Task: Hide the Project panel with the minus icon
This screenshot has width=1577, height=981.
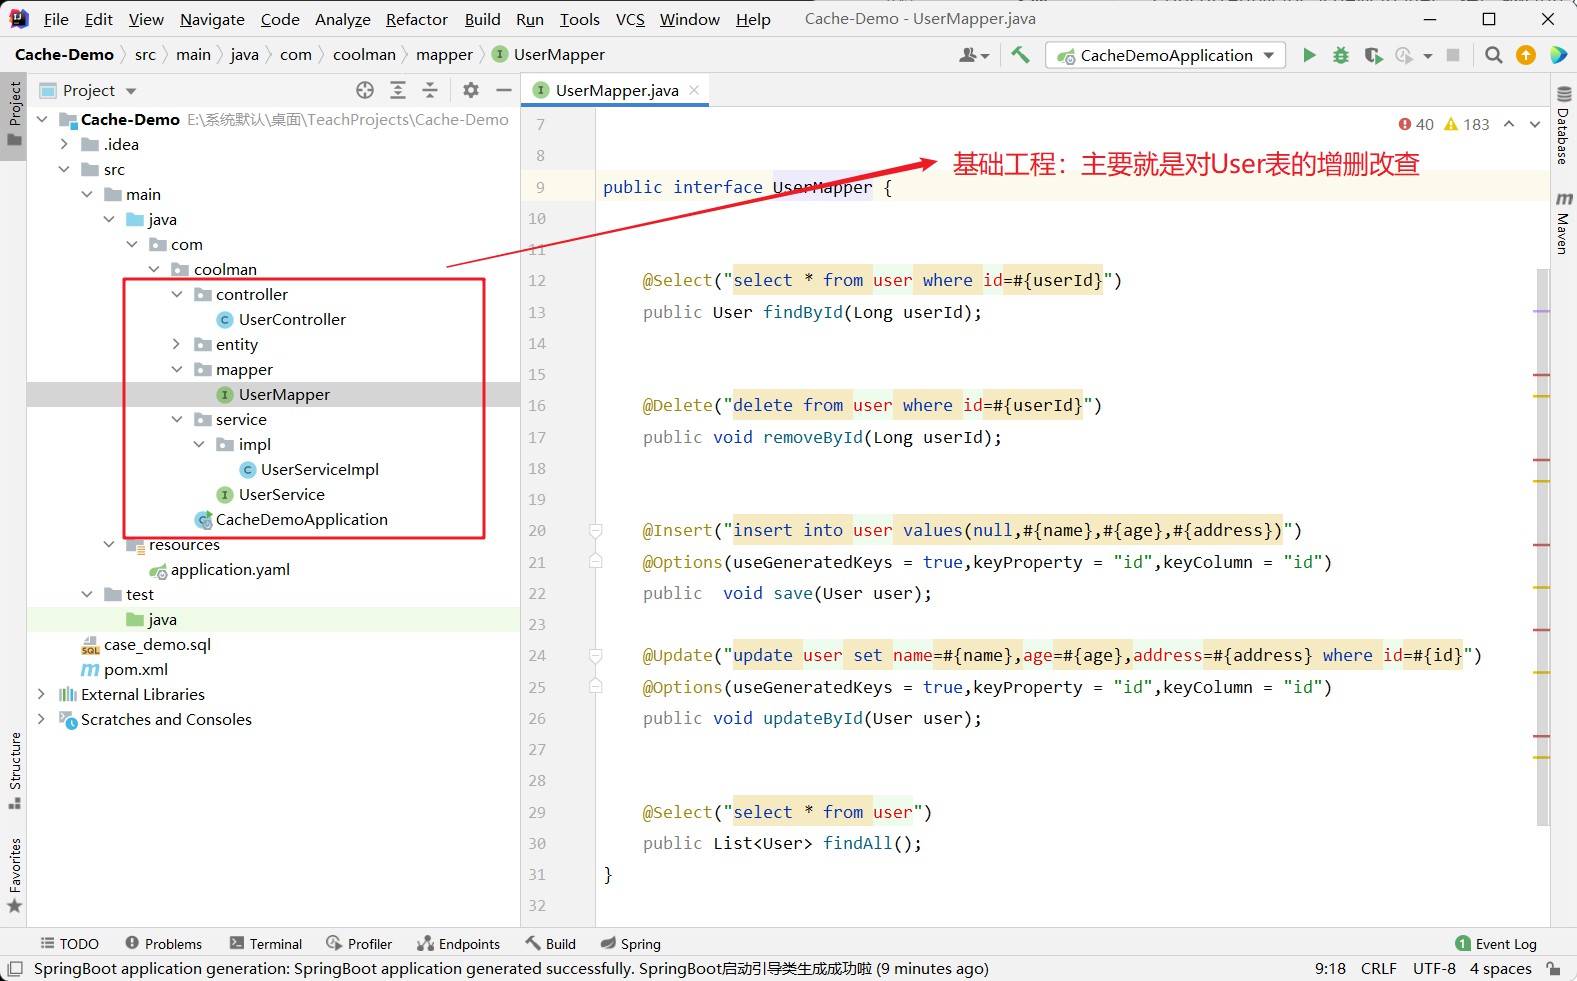Action: [504, 90]
